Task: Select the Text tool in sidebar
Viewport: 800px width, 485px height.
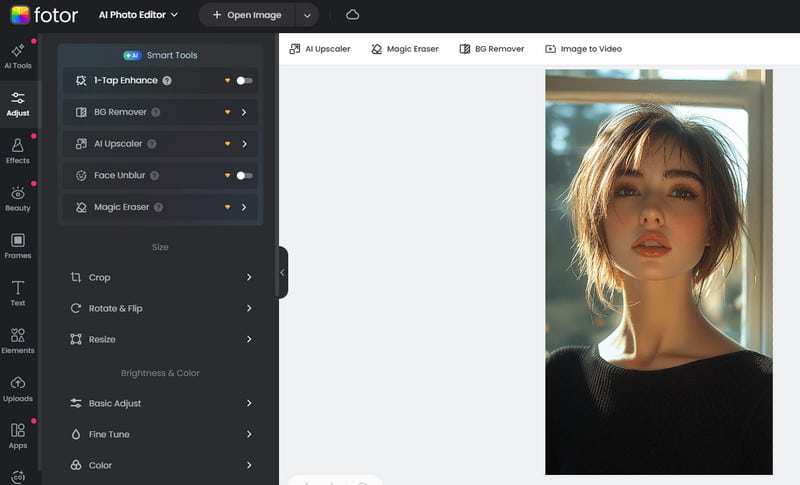Action: pos(18,293)
